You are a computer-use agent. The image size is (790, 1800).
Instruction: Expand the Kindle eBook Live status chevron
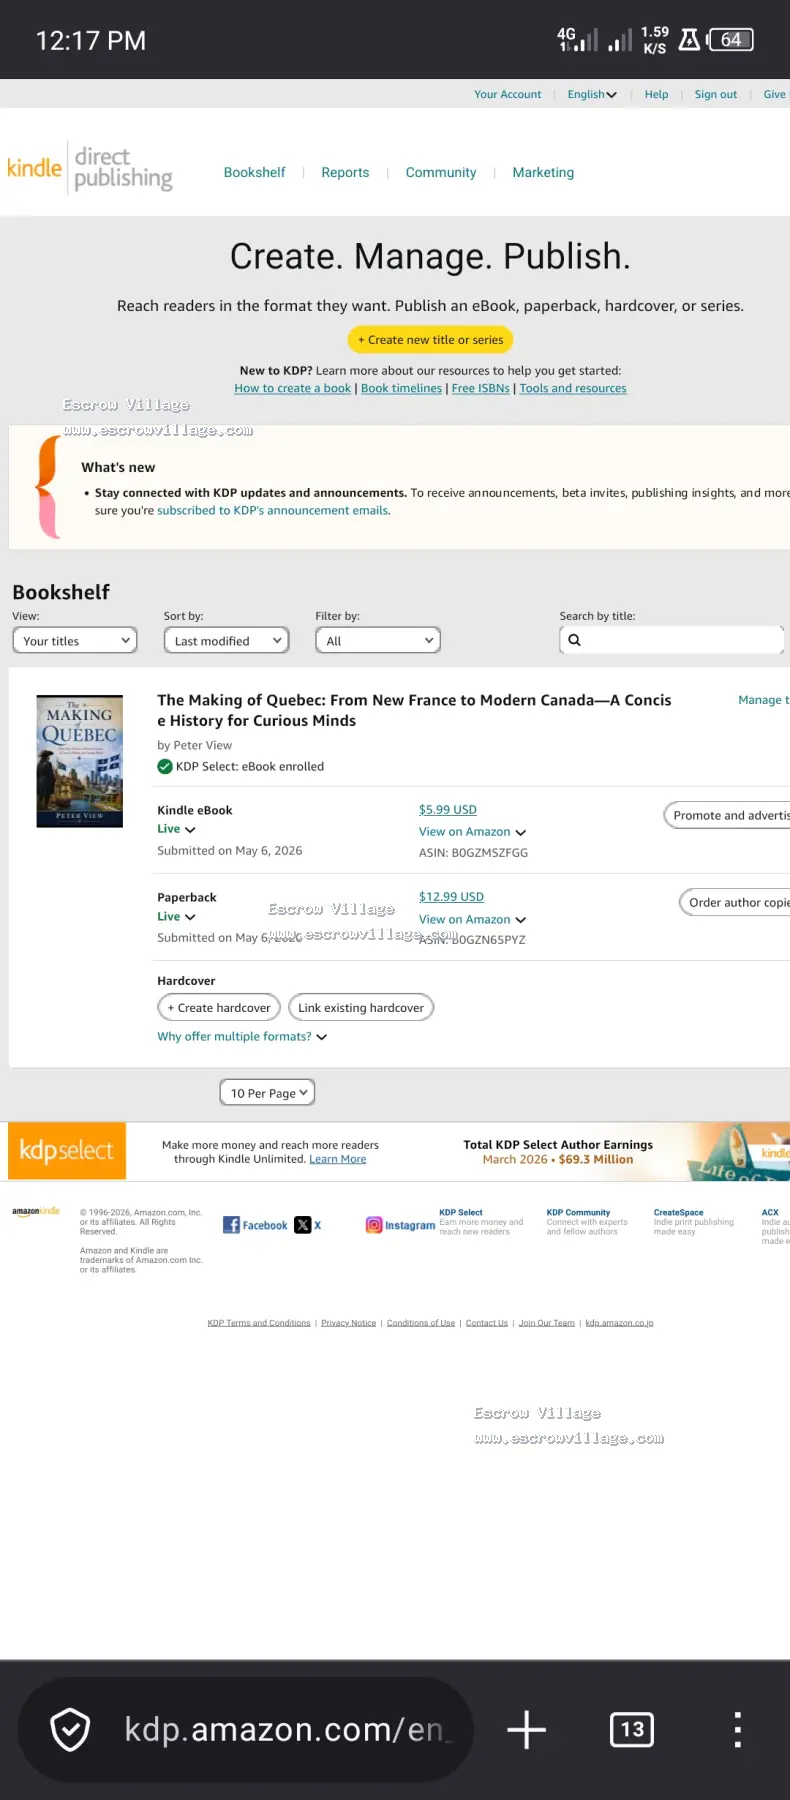pos(190,830)
